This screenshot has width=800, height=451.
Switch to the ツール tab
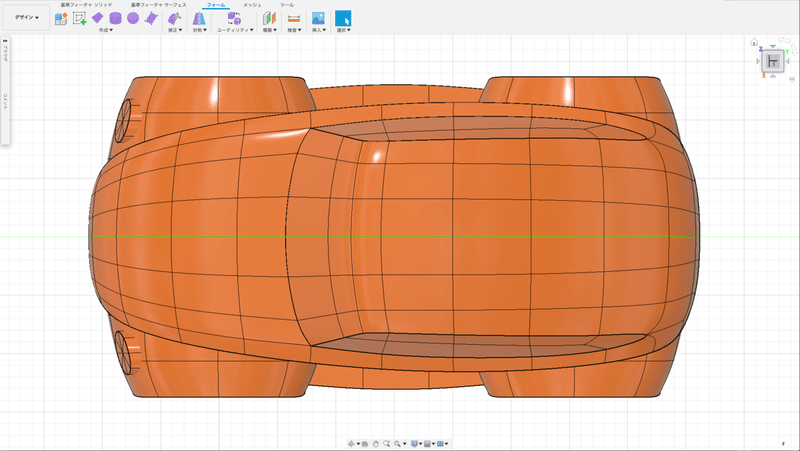point(287,5)
